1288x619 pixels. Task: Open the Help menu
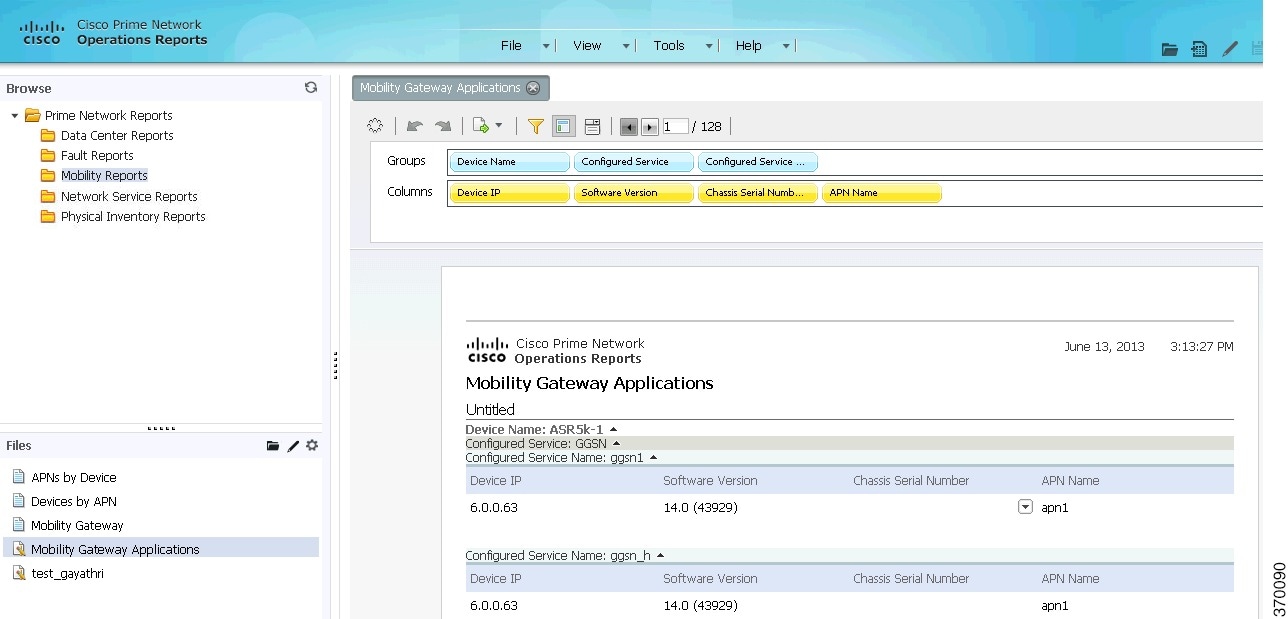(x=748, y=46)
